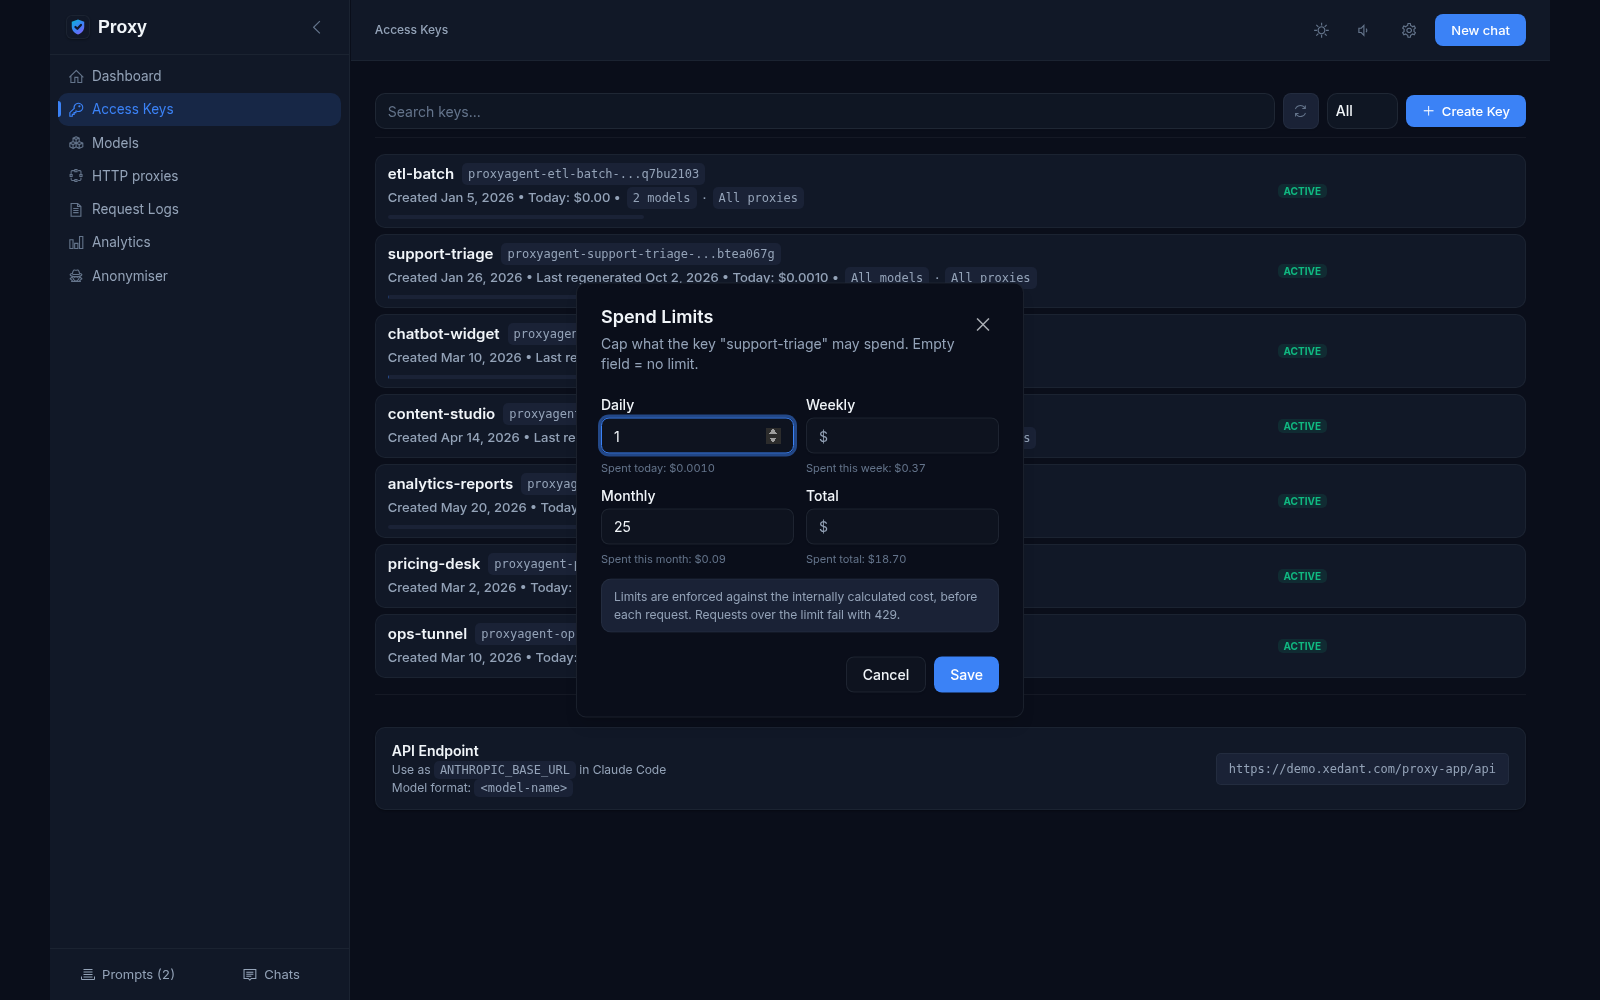Select Access Keys in the sidebar
Viewport: 1600px width, 1000px height.
click(x=199, y=109)
